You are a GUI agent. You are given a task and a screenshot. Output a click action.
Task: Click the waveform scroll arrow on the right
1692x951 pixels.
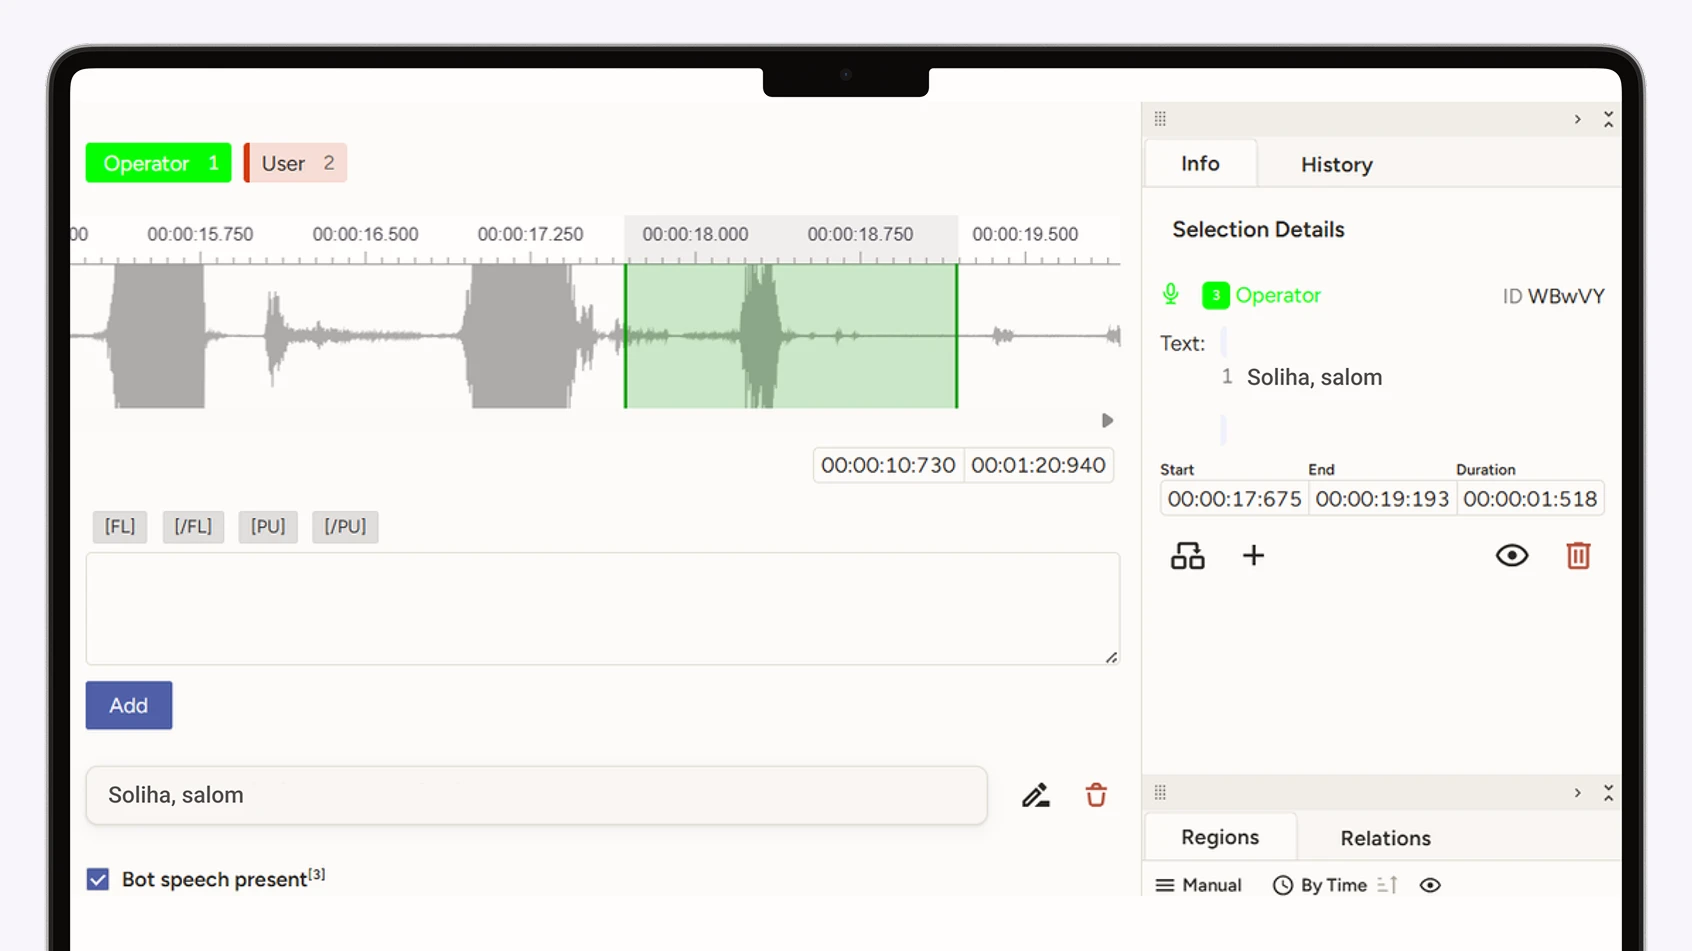tap(1107, 421)
